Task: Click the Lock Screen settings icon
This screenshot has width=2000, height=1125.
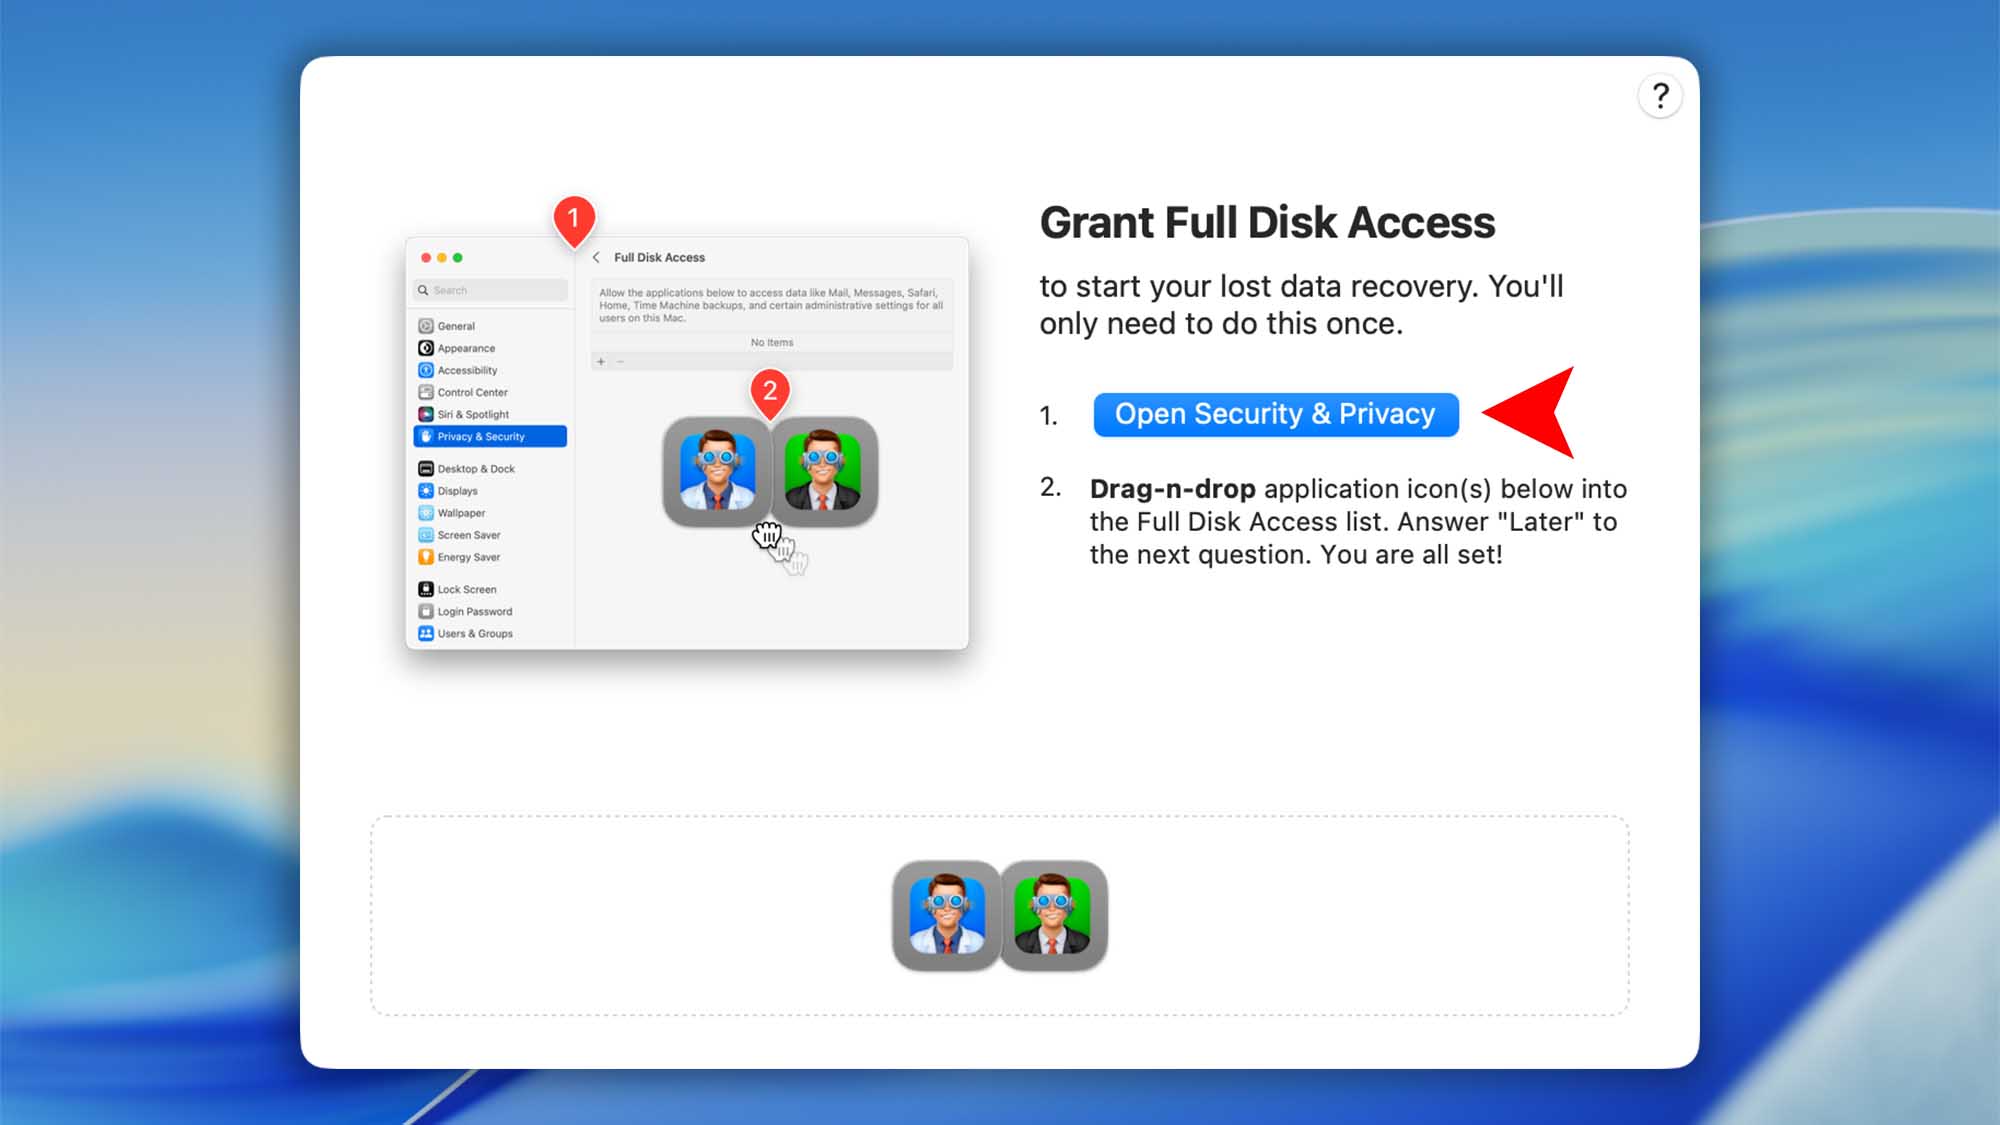Action: [425, 590]
